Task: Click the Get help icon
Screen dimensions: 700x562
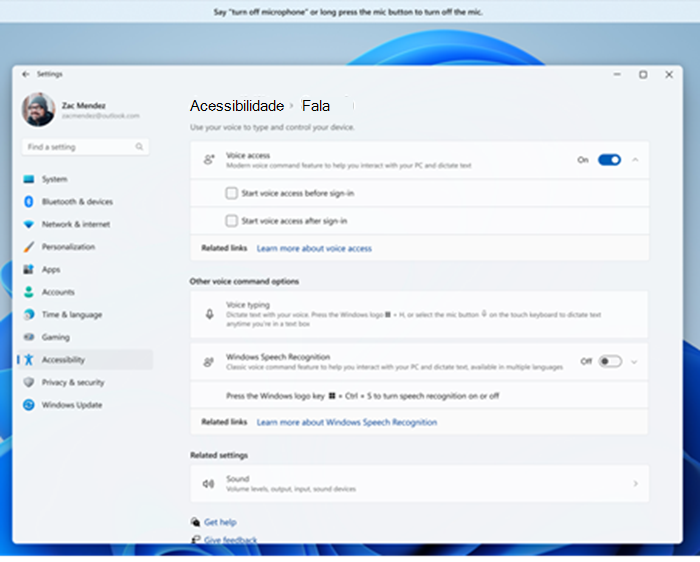Action: (195, 522)
